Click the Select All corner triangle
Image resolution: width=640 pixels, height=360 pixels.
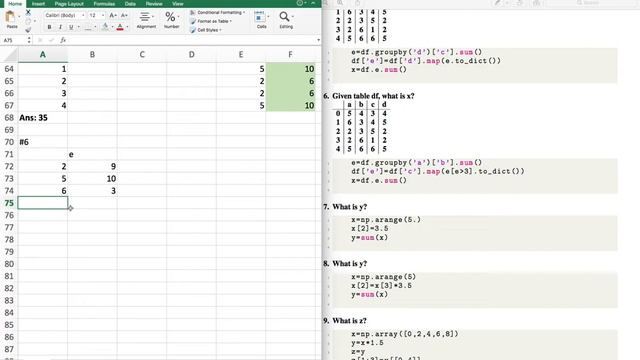point(11,55)
